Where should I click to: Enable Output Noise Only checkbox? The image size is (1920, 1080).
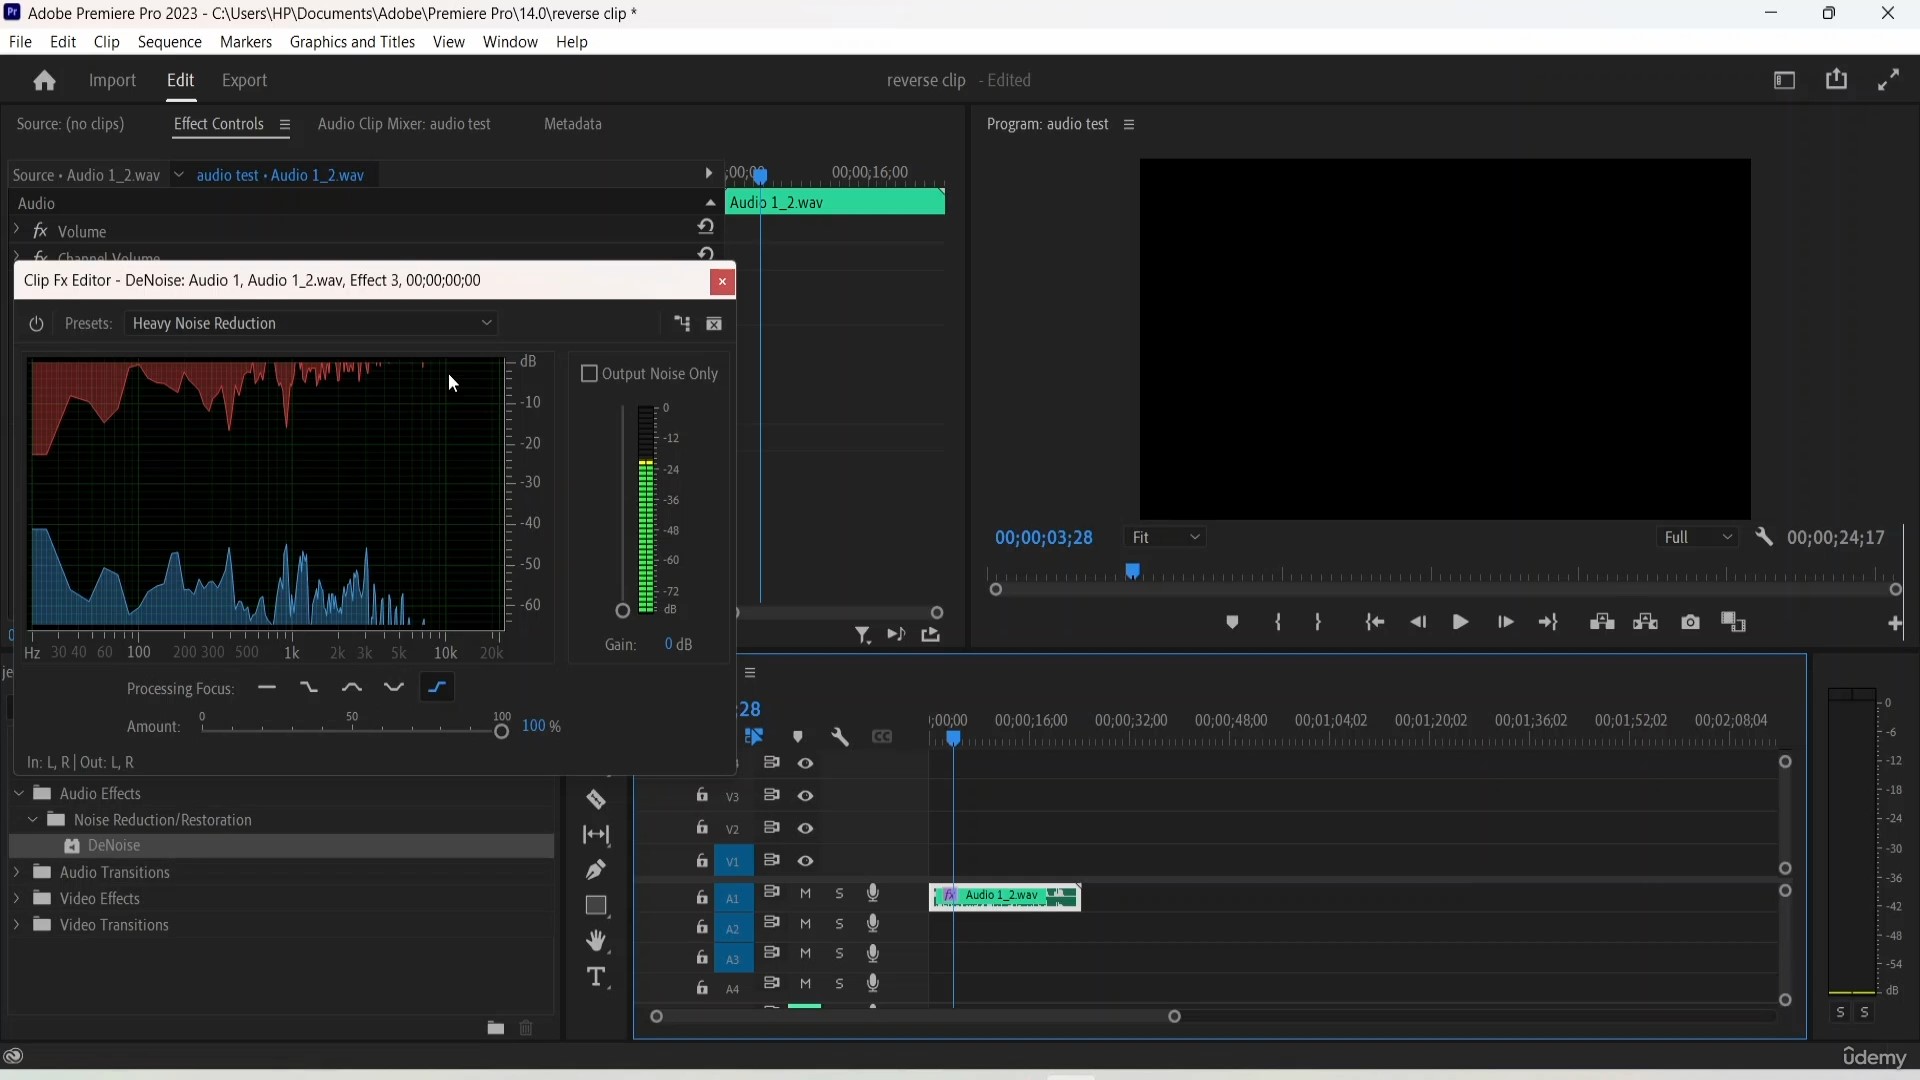point(590,375)
